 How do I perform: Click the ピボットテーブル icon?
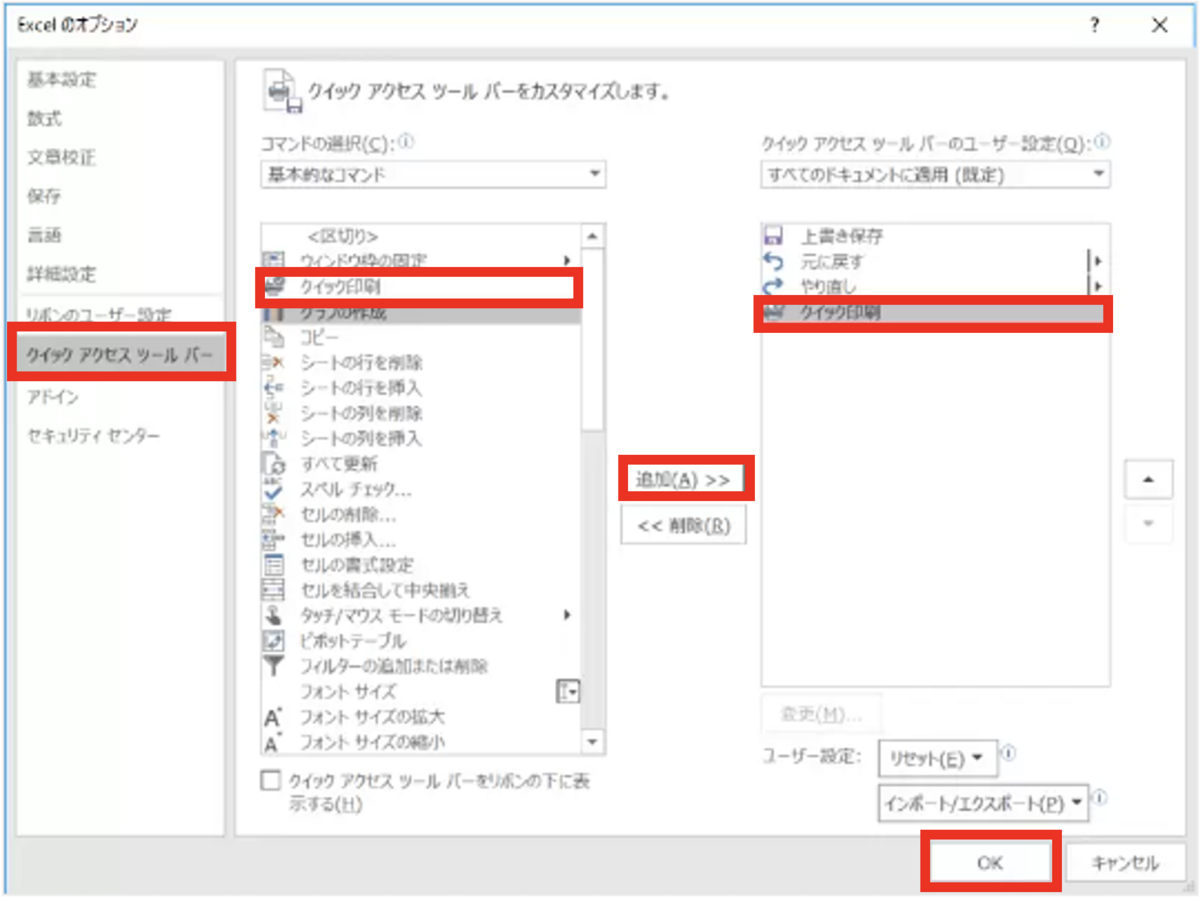click(273, 641)
